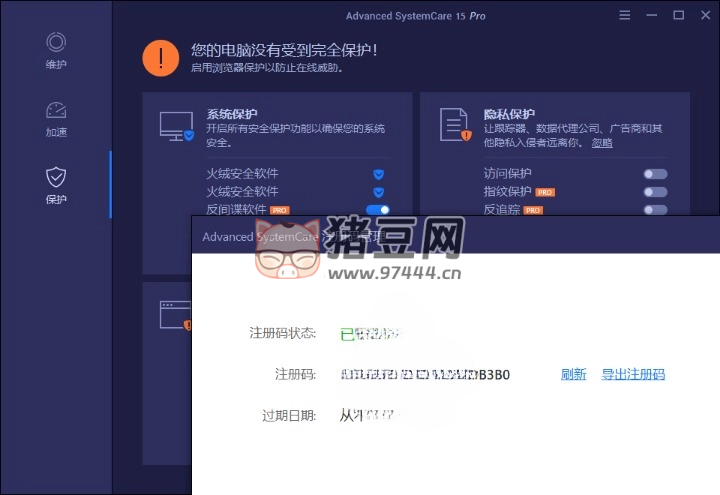Click the 导出注册码 export link
The height and width of the screenshot is (495, 720).
click(633, 375)
